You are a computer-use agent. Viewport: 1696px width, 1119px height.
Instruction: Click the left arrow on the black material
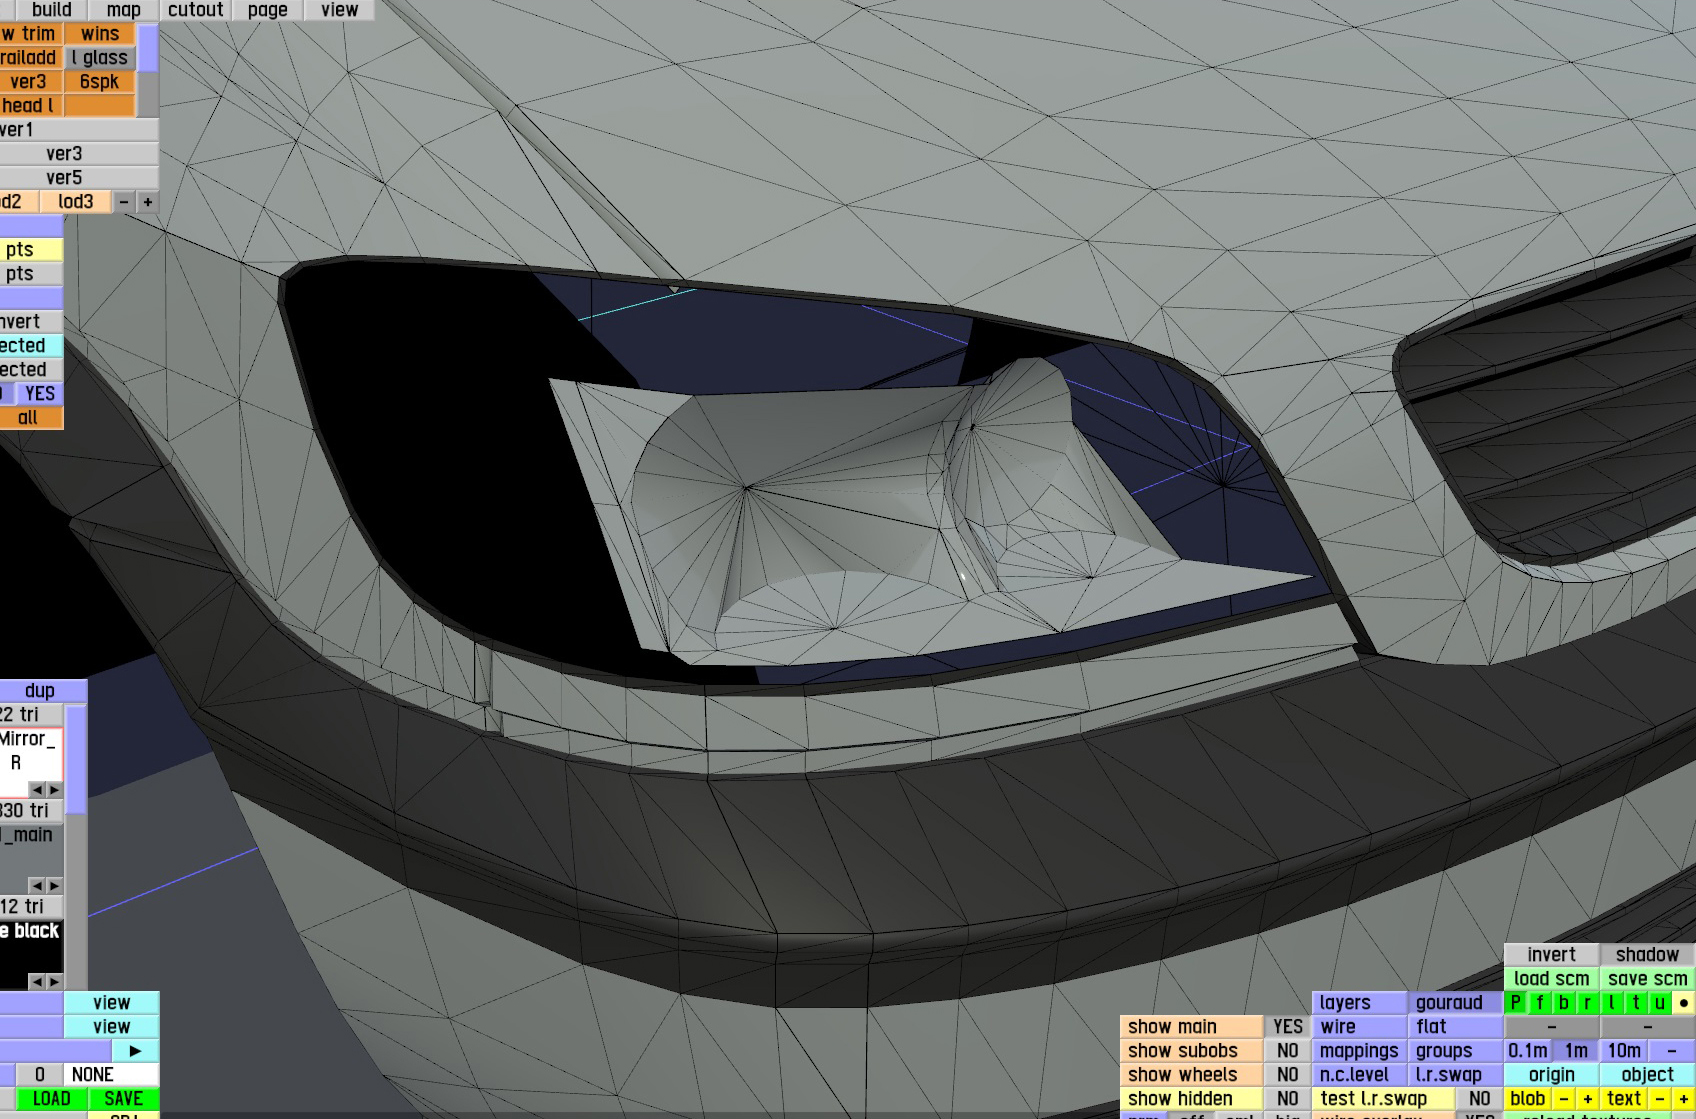pyautogui.click(x=37, y=982)
